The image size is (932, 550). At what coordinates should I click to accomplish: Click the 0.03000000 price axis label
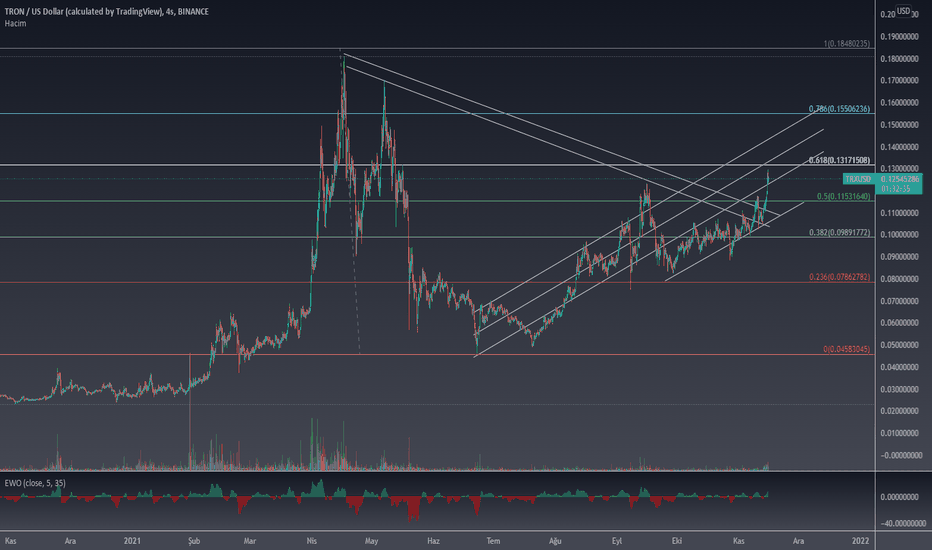pos(900,389)
